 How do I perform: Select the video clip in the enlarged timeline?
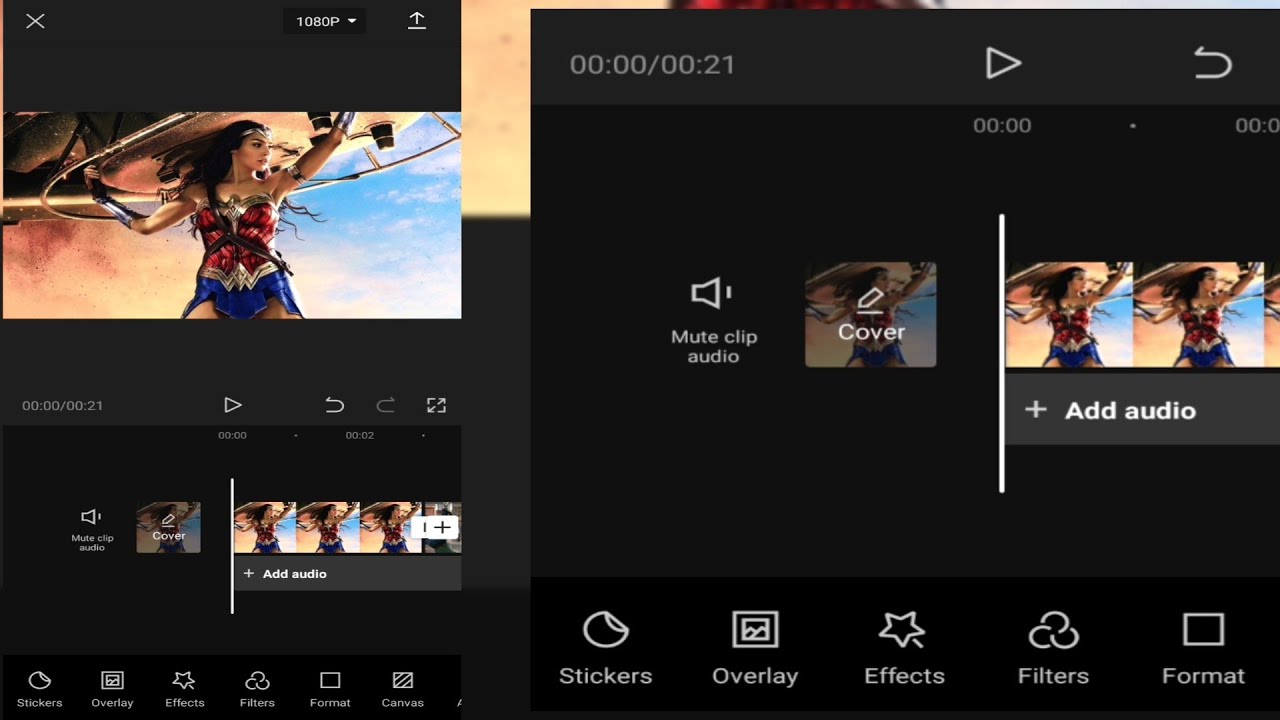point(1143,314)
